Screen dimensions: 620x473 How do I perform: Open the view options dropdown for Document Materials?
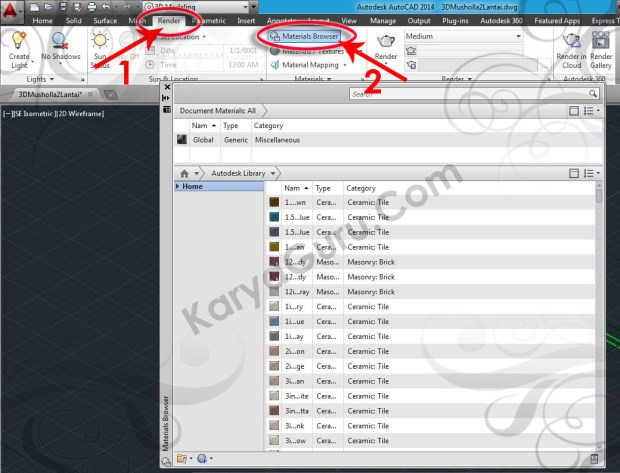click(592, 111)
